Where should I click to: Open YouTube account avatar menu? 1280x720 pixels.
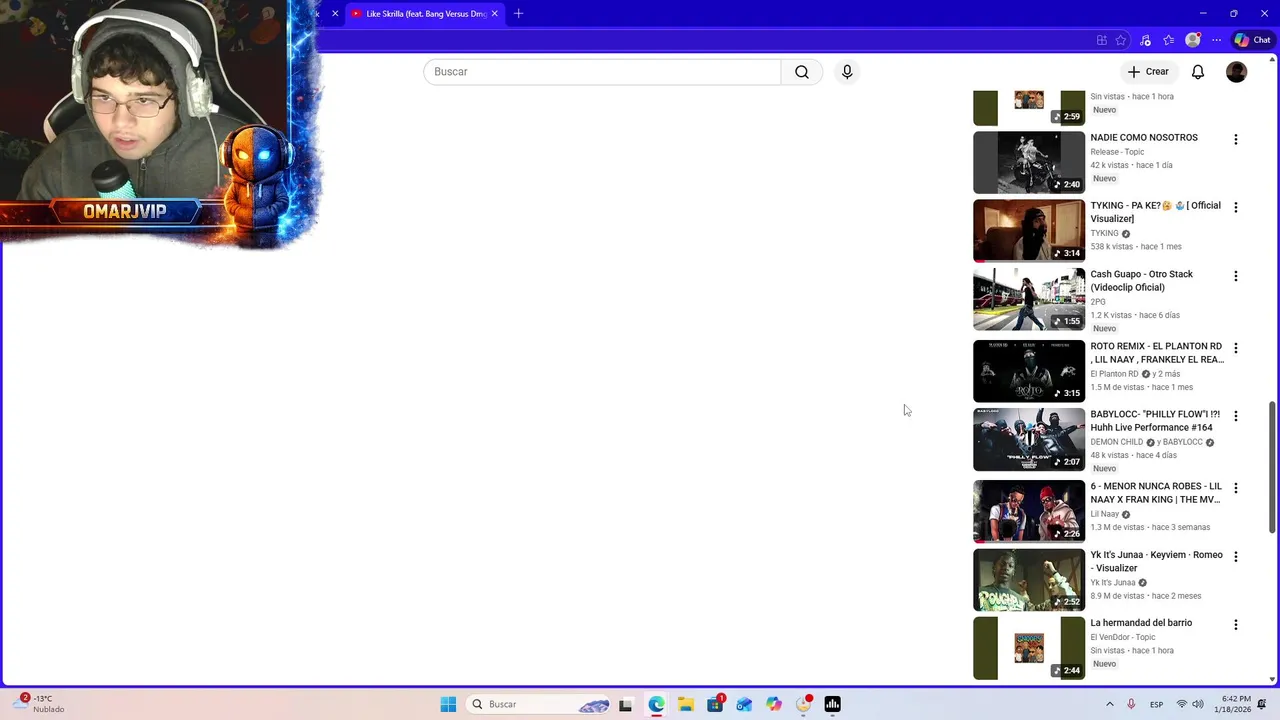pos(1237,72)
